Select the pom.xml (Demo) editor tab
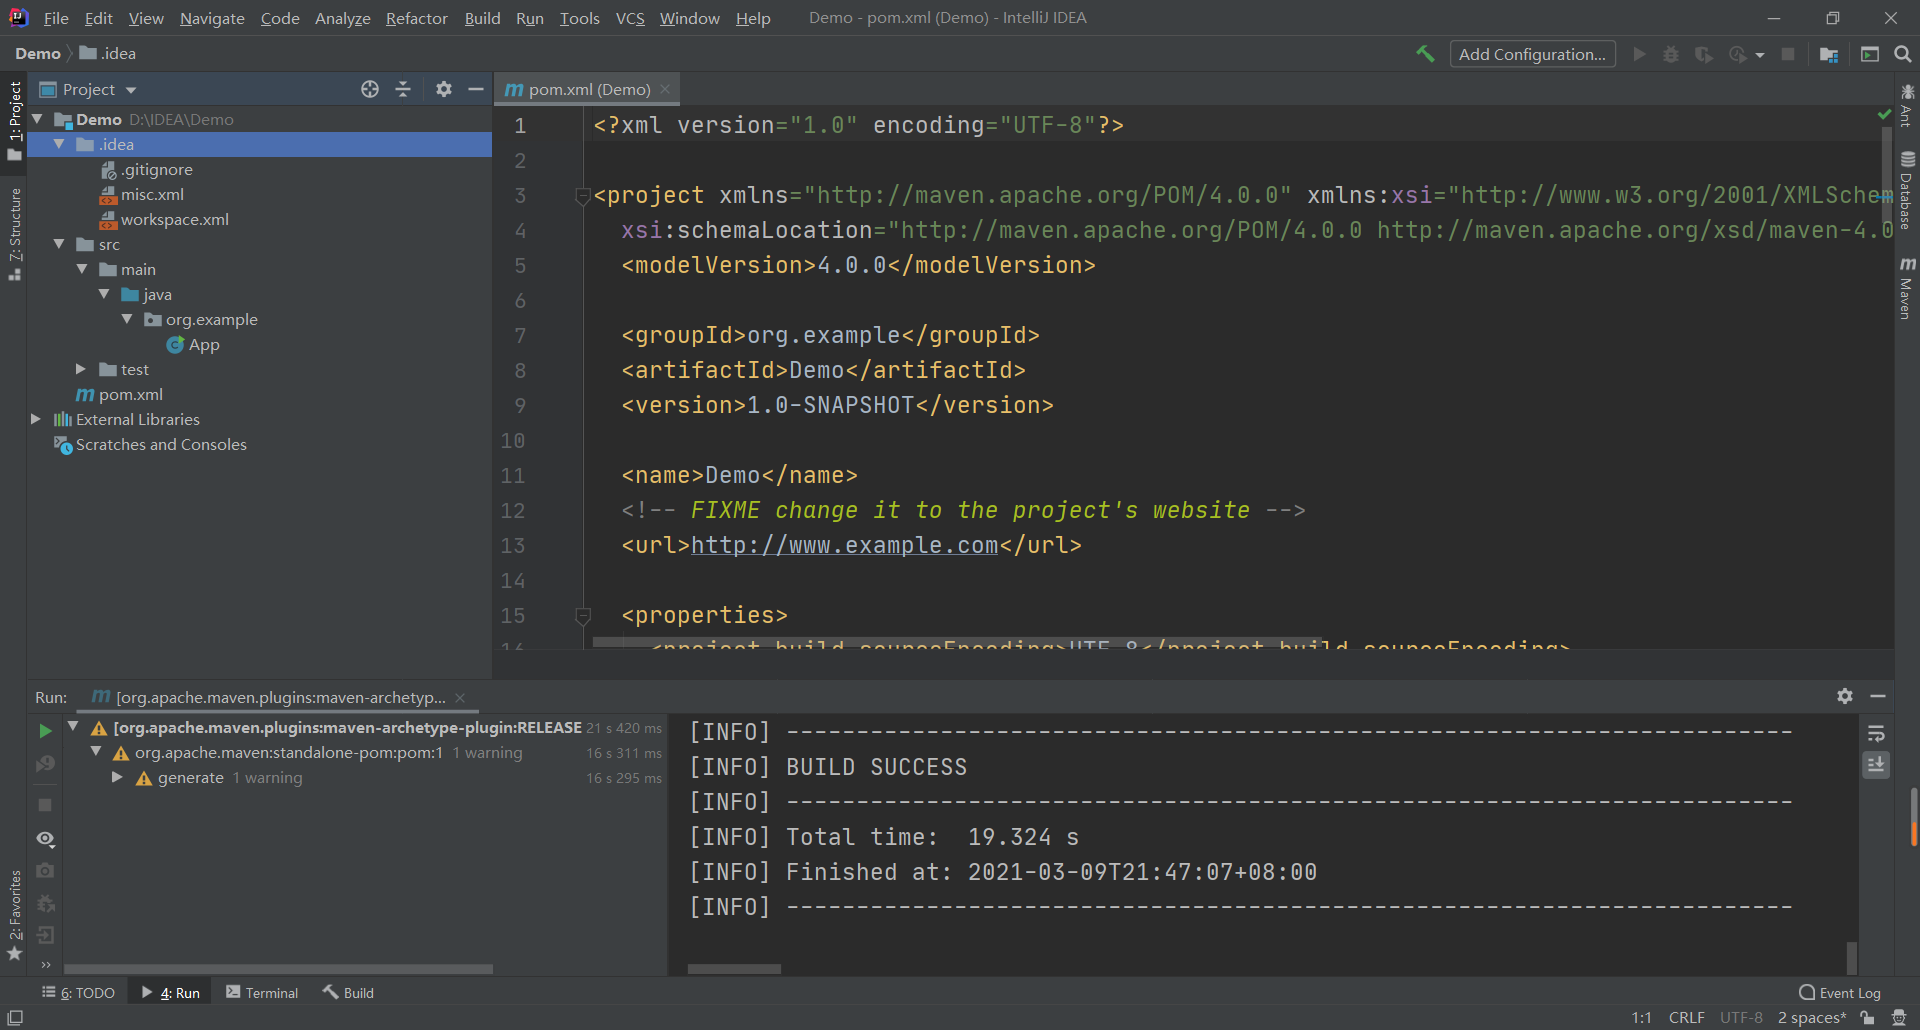Screen dimensions: 1920x1030 (x=588, y=89)
